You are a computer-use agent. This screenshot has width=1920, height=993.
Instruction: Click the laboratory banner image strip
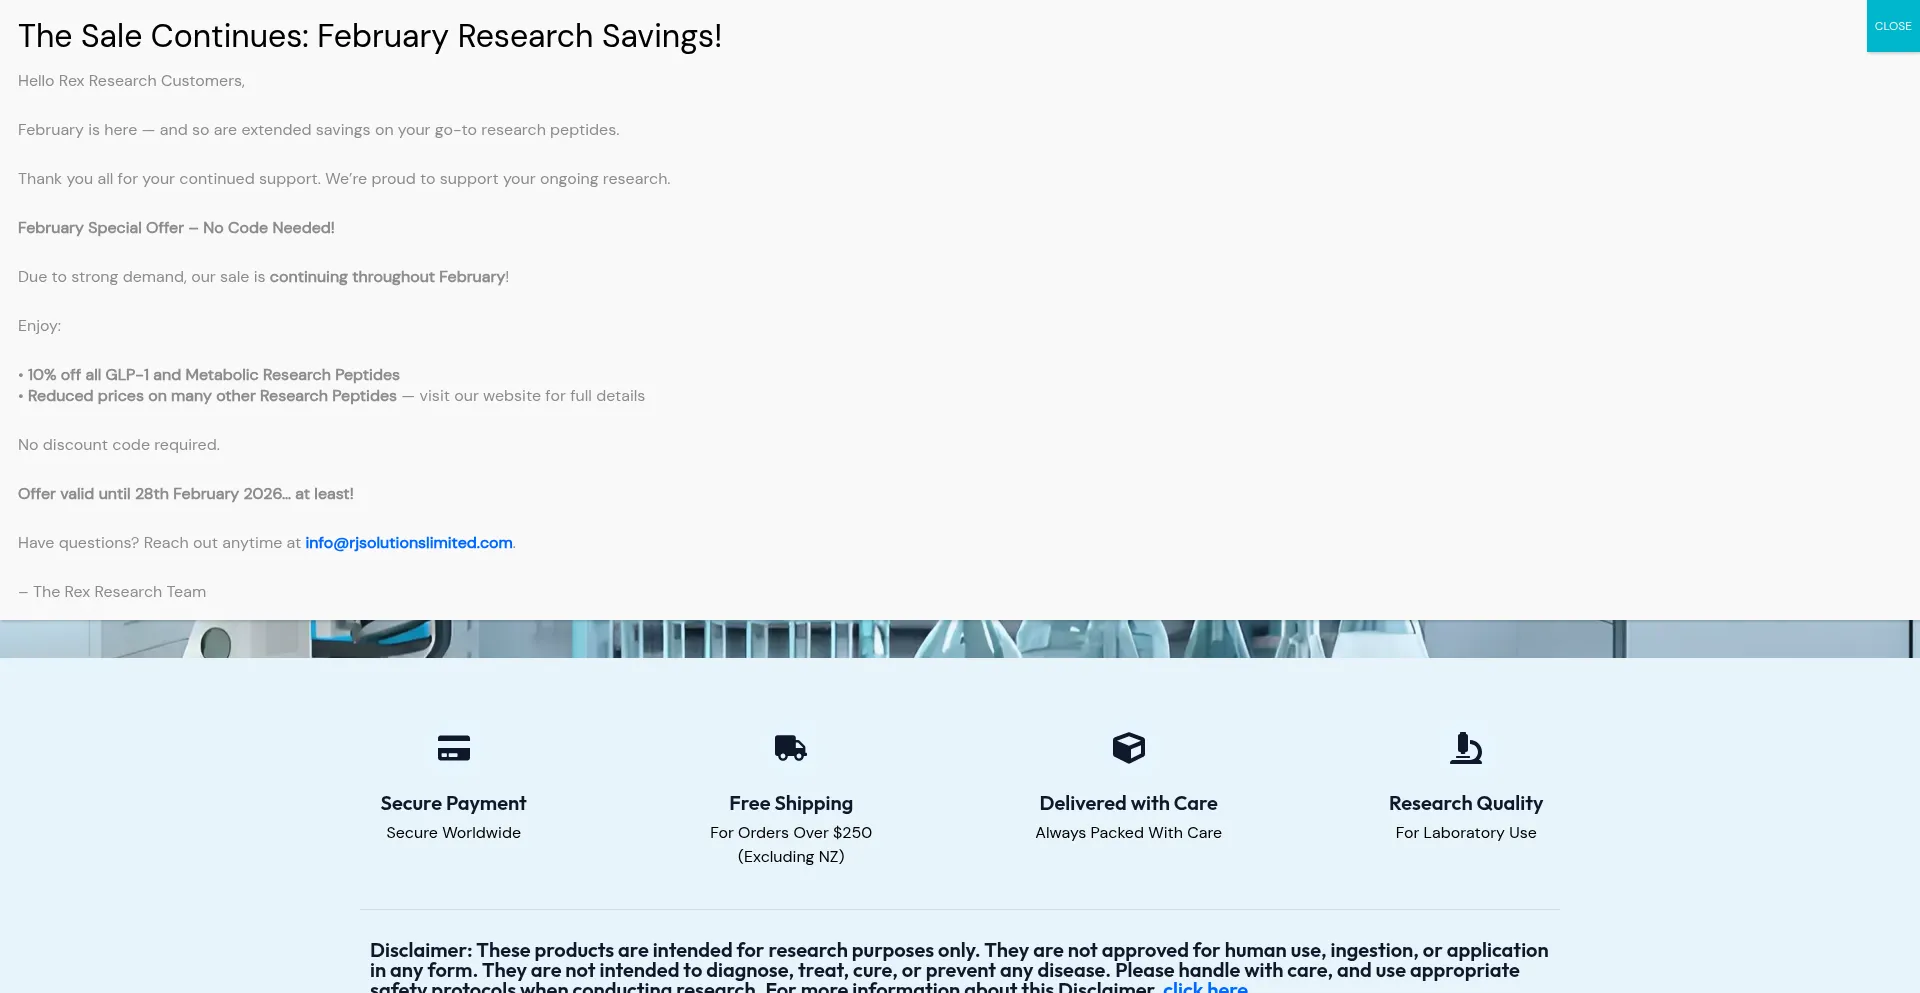[960, 639]
